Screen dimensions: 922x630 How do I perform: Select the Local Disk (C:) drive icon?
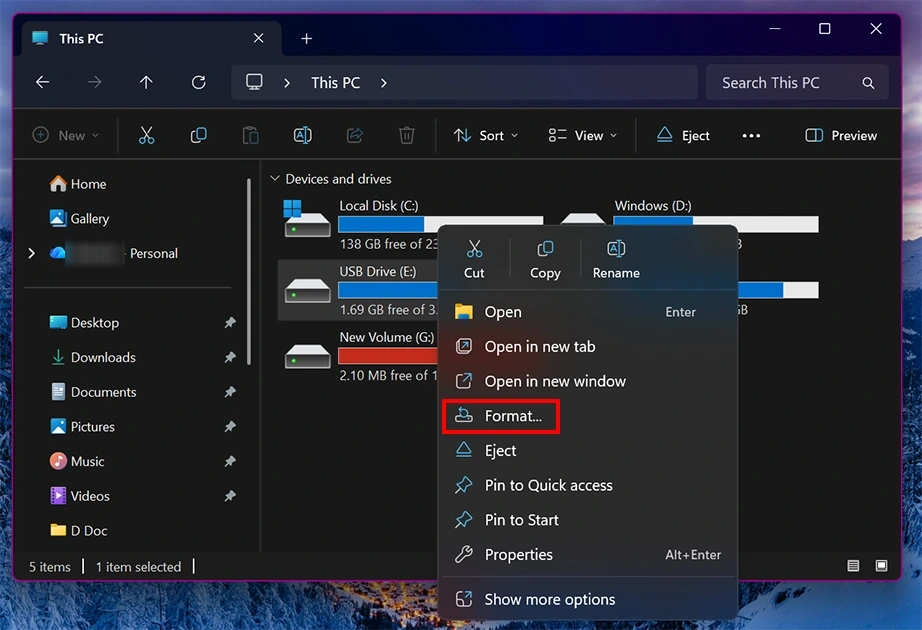(x=307, y=219)
